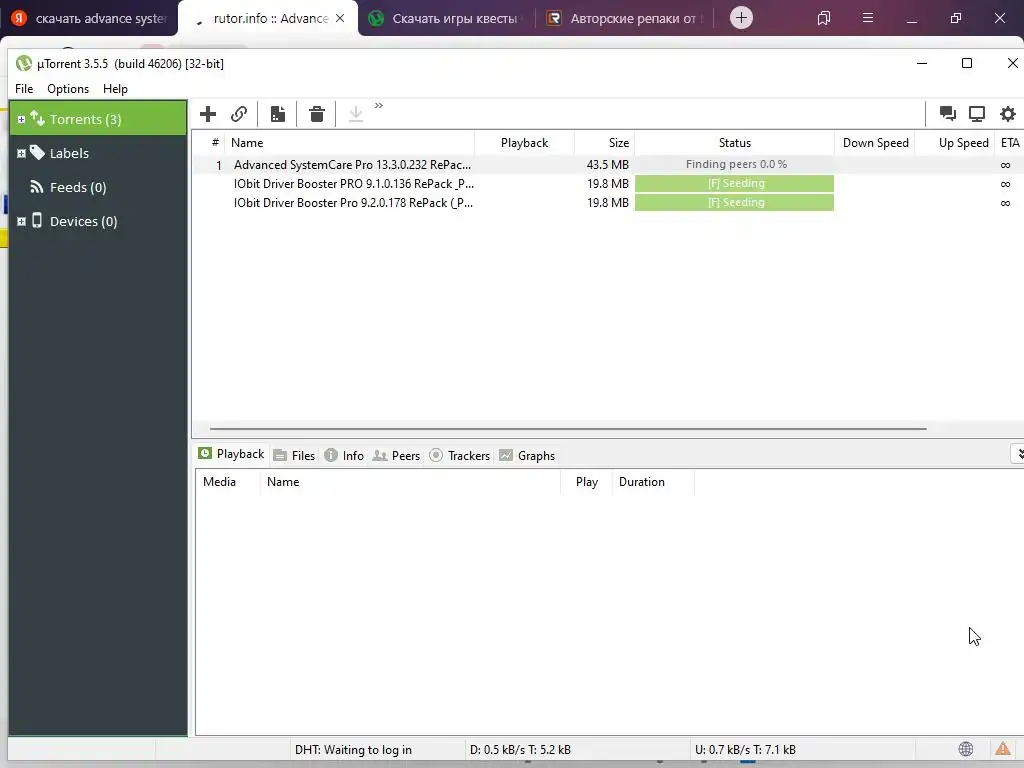Switch to Авторские репаки browser tab
Image resolution: width=1024 pixels, height=768 pixels.
click(x=625, y=18)
